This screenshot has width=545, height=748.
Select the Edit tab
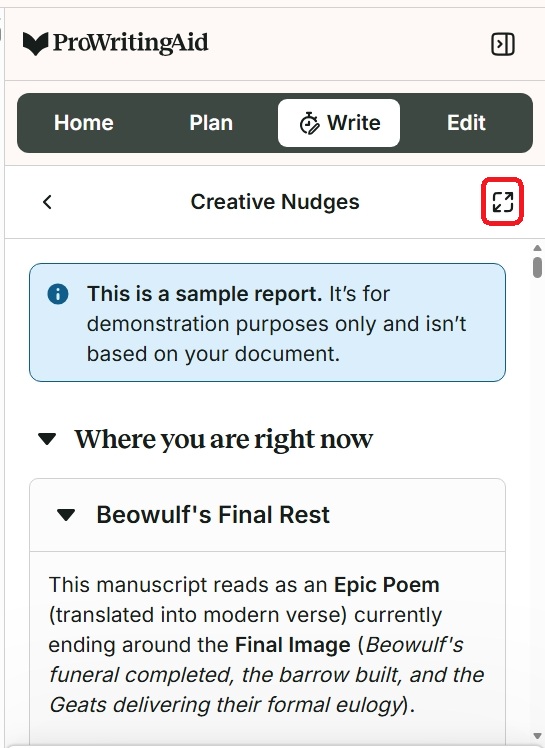coord(466,123)
